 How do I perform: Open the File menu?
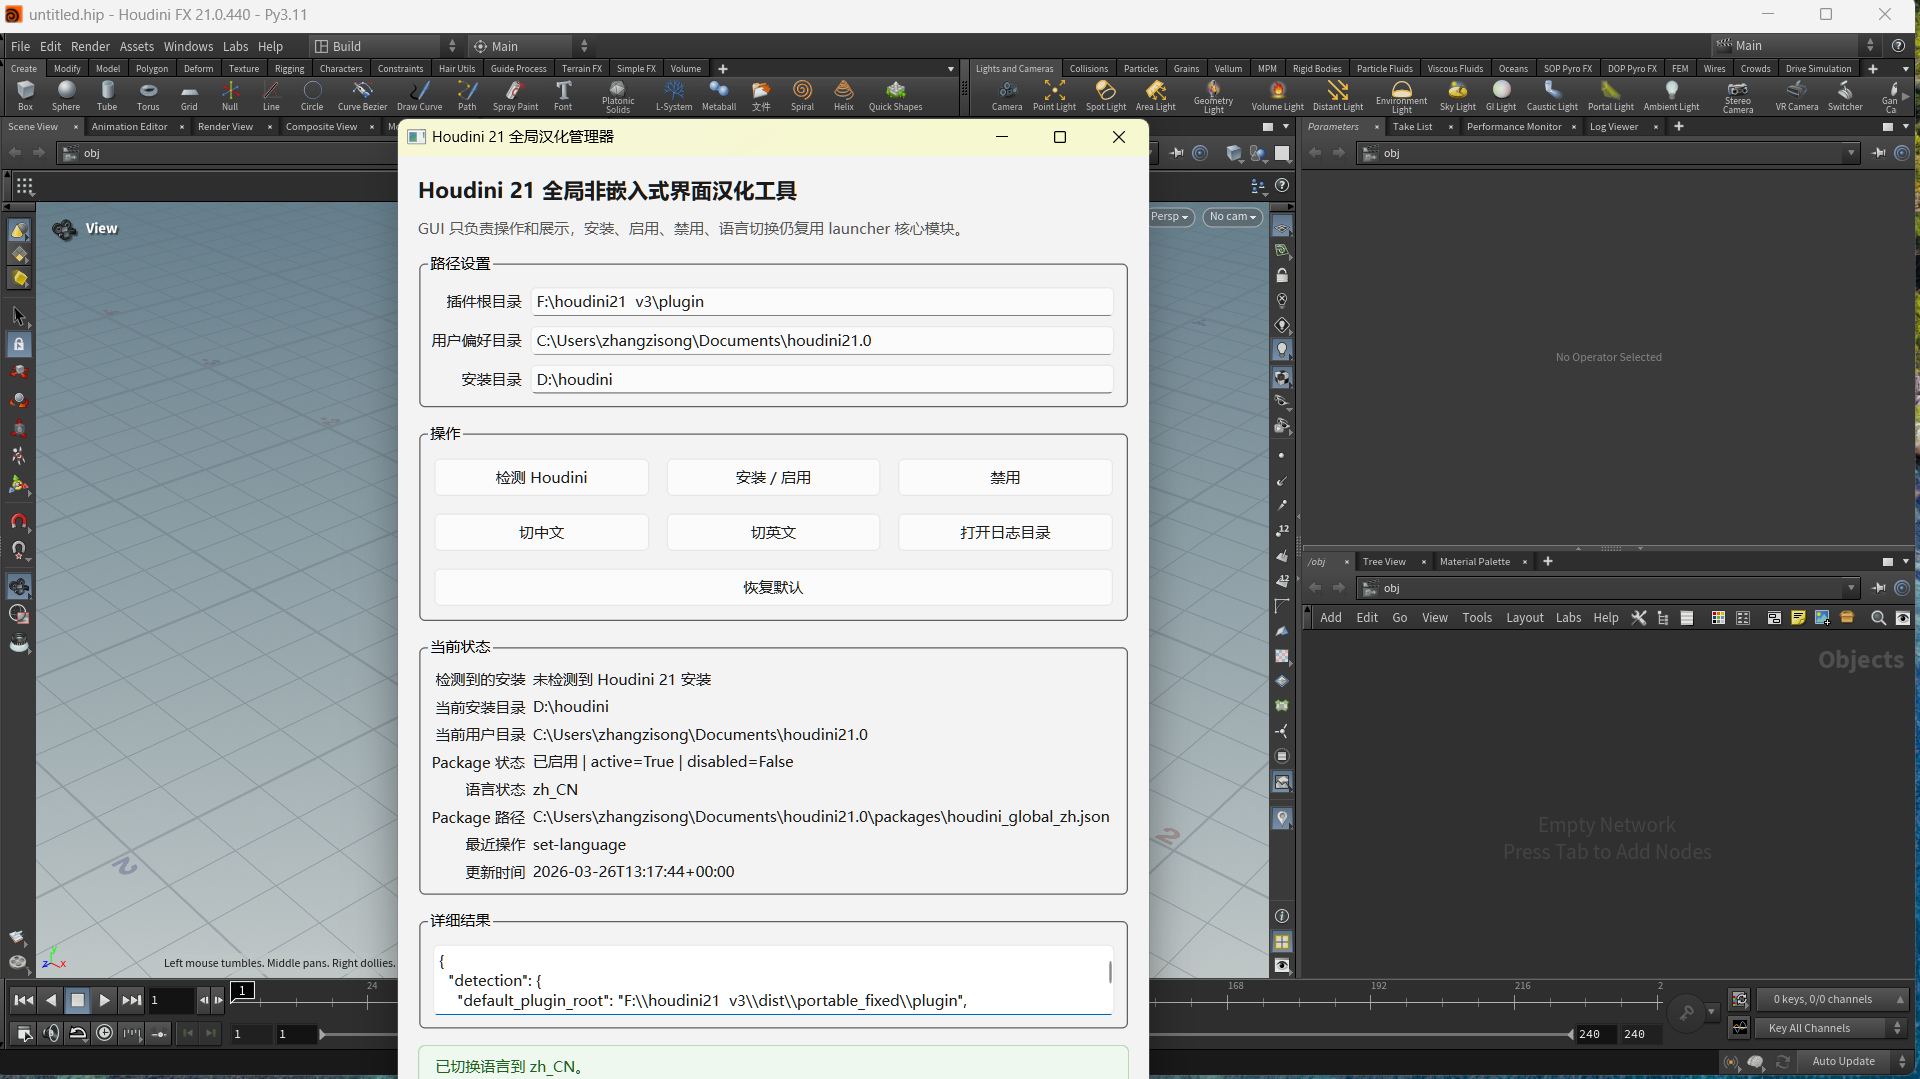click(x=20, y=46)
